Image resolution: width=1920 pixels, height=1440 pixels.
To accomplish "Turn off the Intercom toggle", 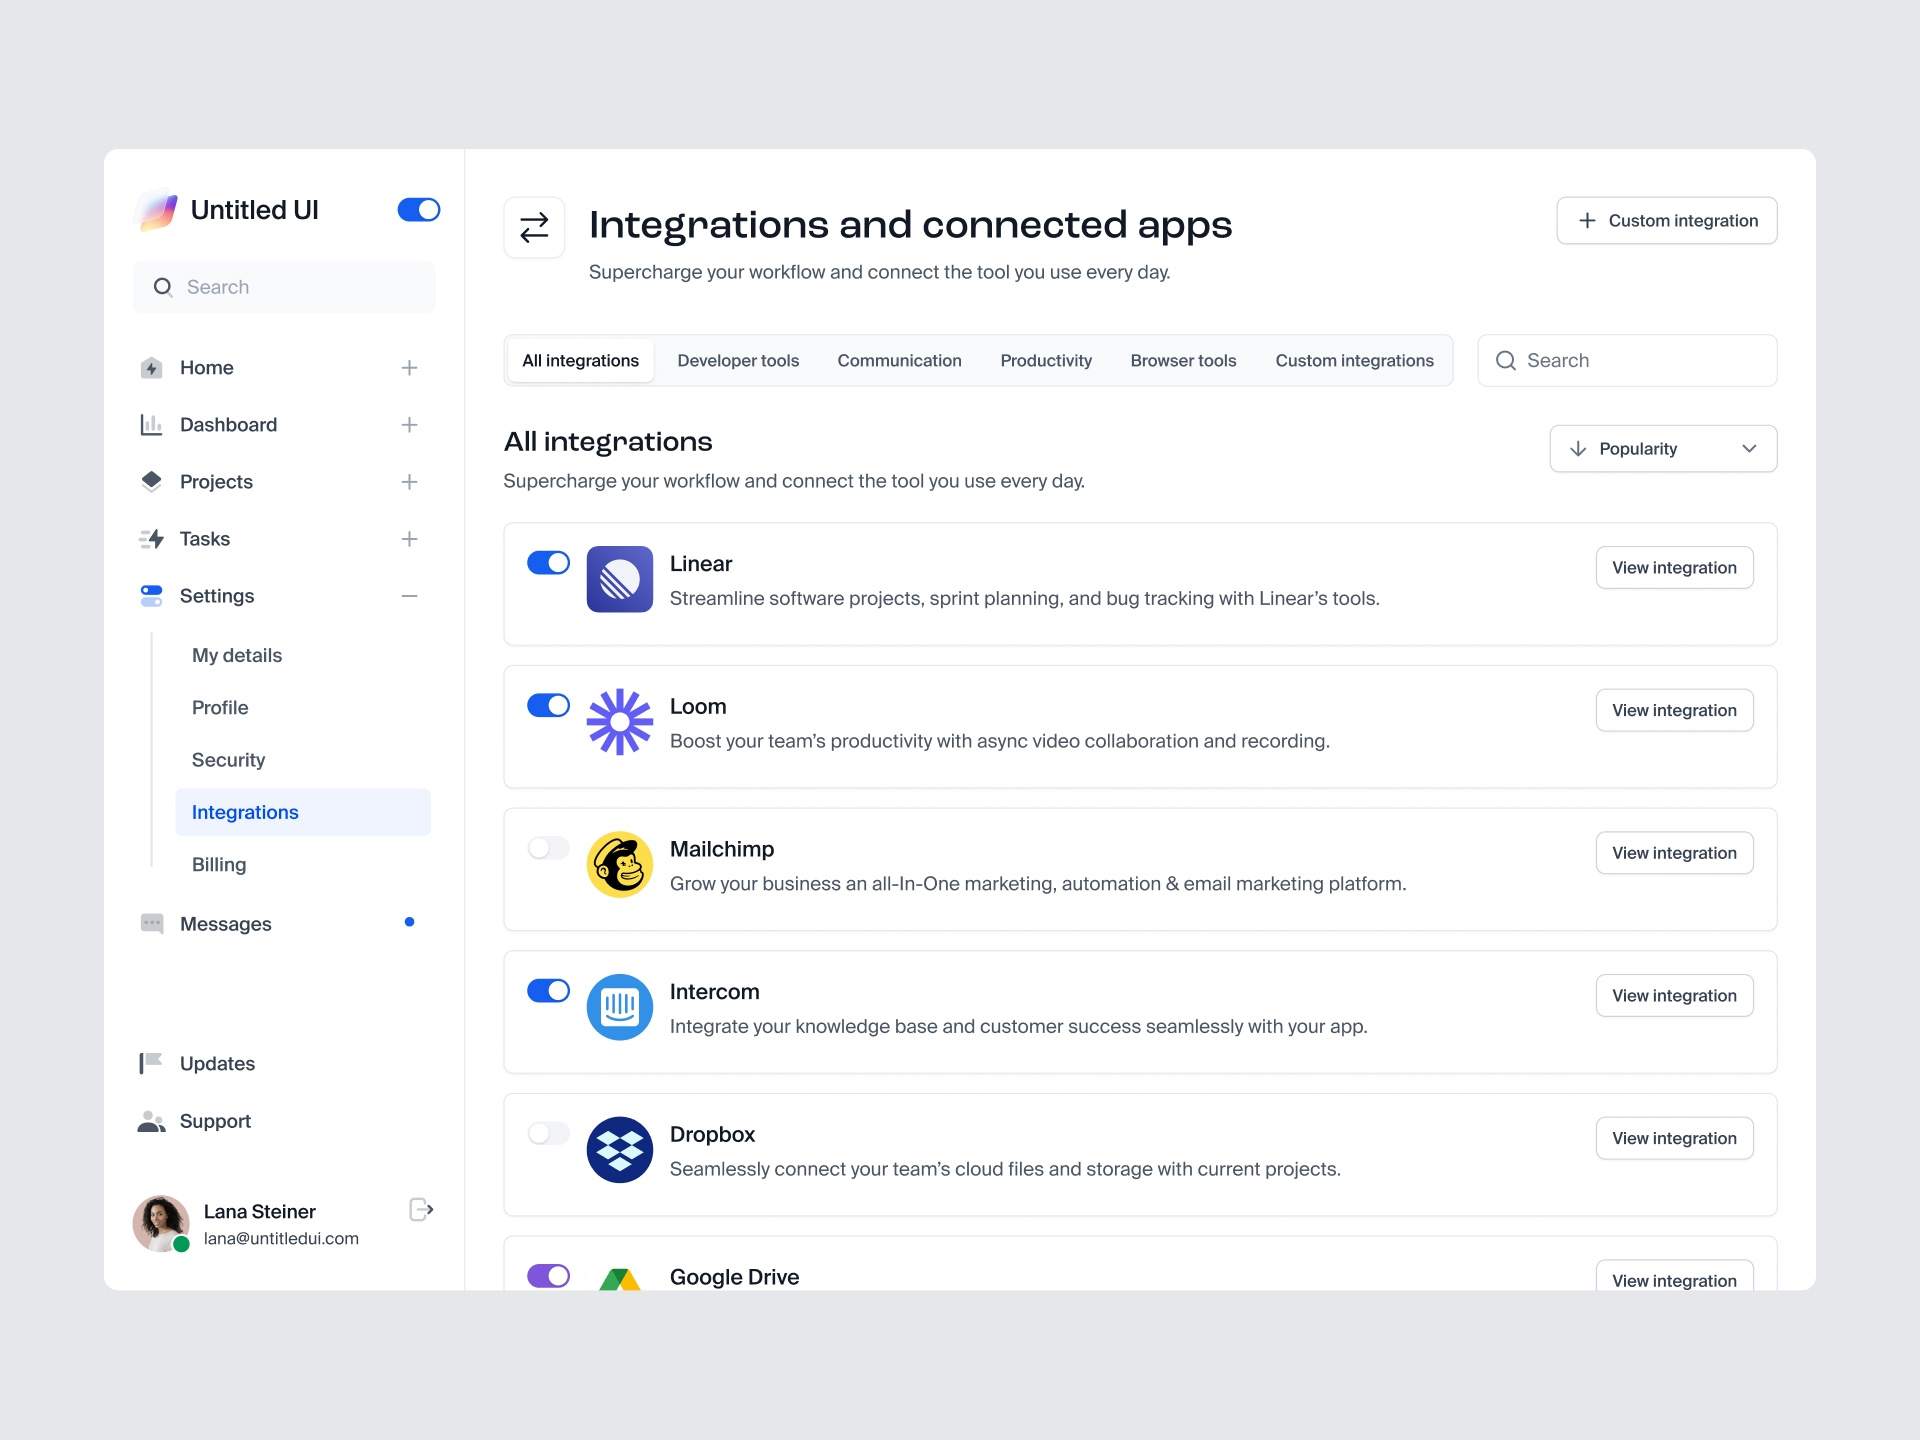I will pyautogui.click(x=548, y=991).
